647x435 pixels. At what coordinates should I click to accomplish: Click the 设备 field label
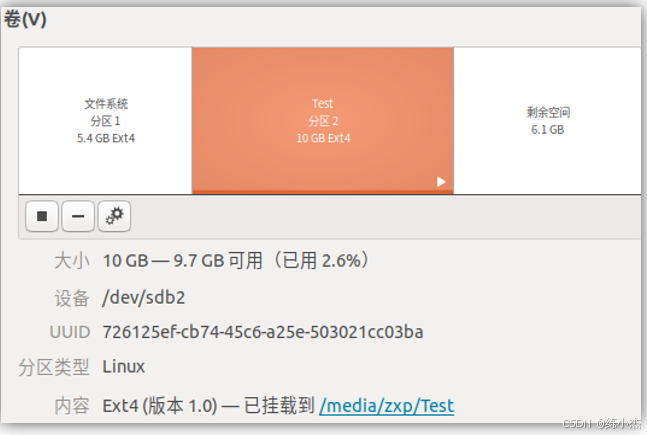coord(72,298)
